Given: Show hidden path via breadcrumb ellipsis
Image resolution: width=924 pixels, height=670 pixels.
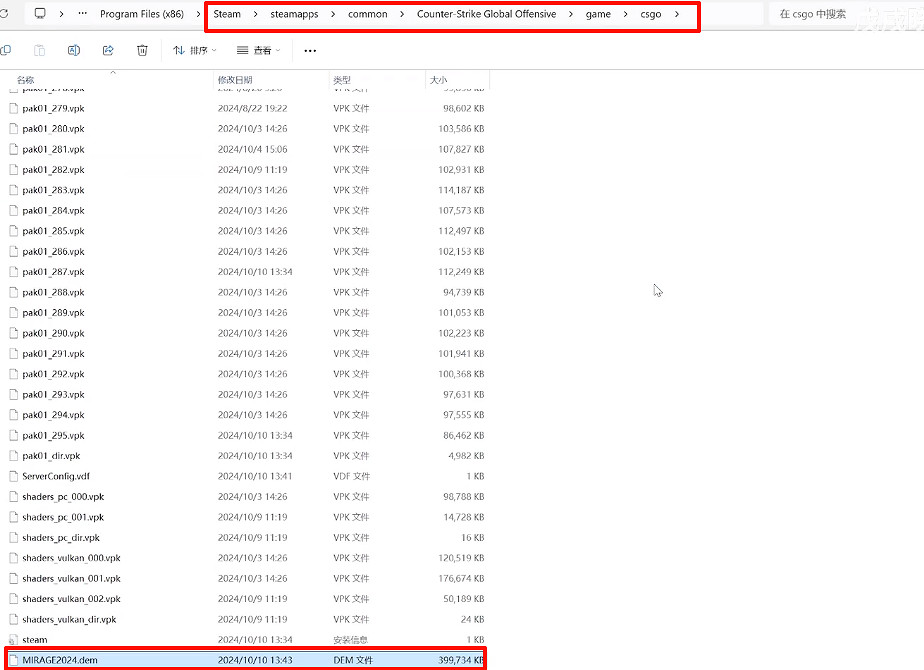Looking at the screenshot, I should click(x=82, y=14).
